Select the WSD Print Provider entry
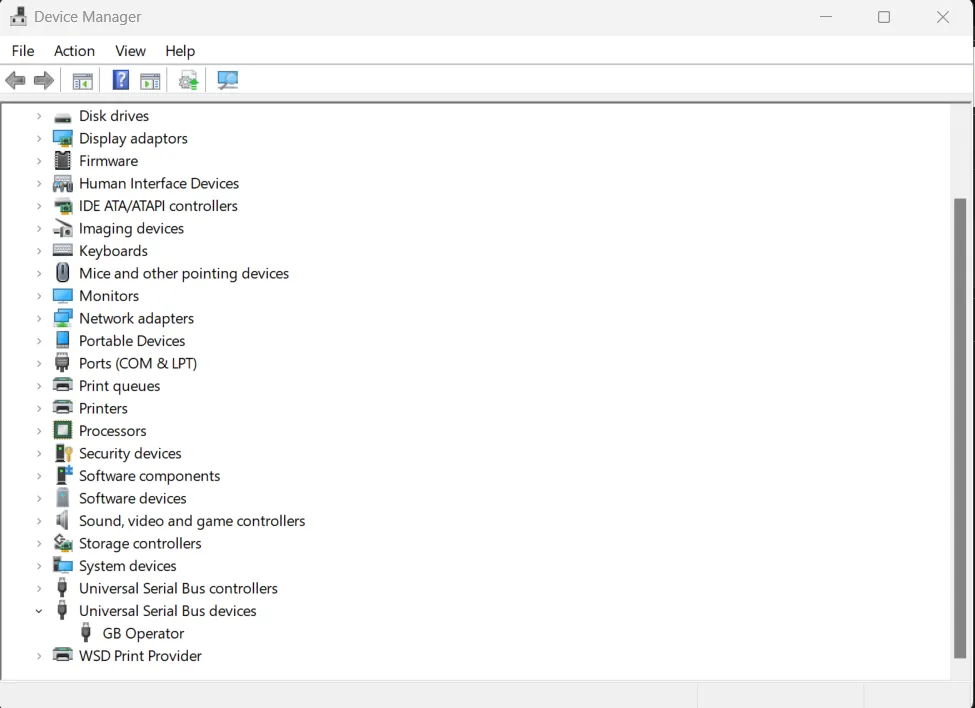The width and height of the screenshot is (975, 708). pyautogui.click(x=140, y=656)
